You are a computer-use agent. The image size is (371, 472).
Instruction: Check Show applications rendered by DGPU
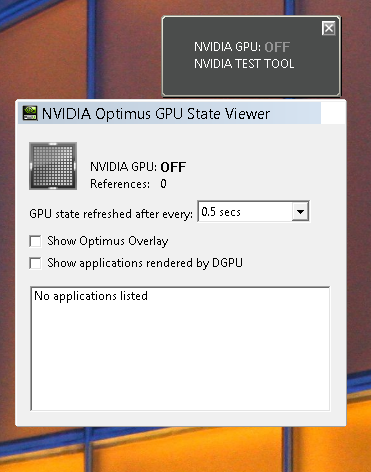click(x=35, y=263)
